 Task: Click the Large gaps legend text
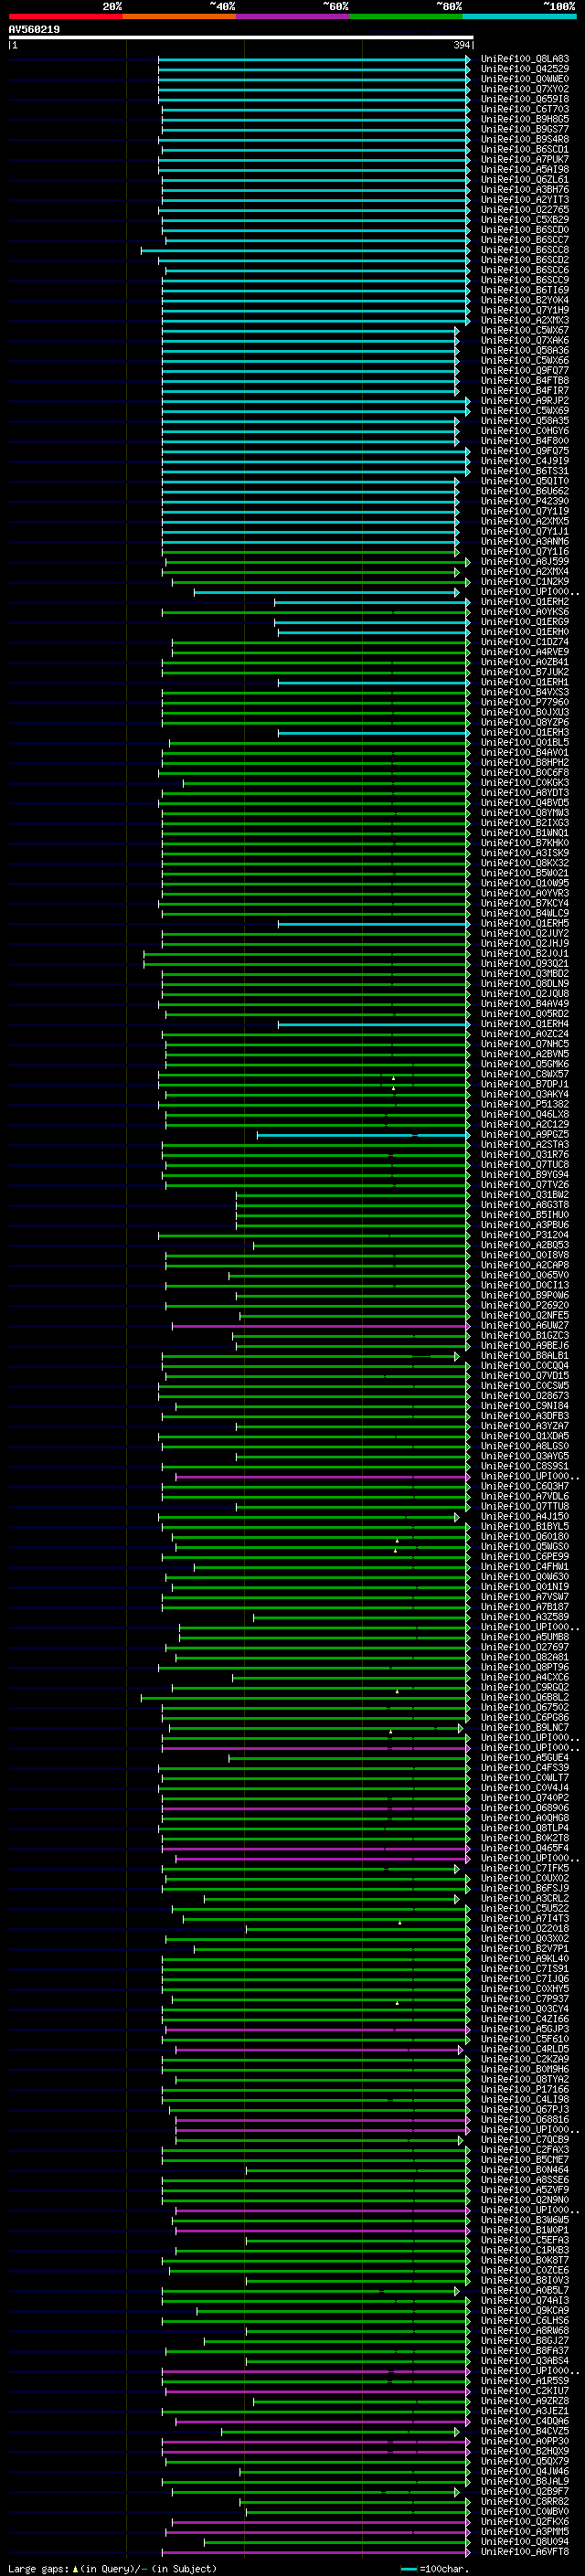click(39, 2569)
